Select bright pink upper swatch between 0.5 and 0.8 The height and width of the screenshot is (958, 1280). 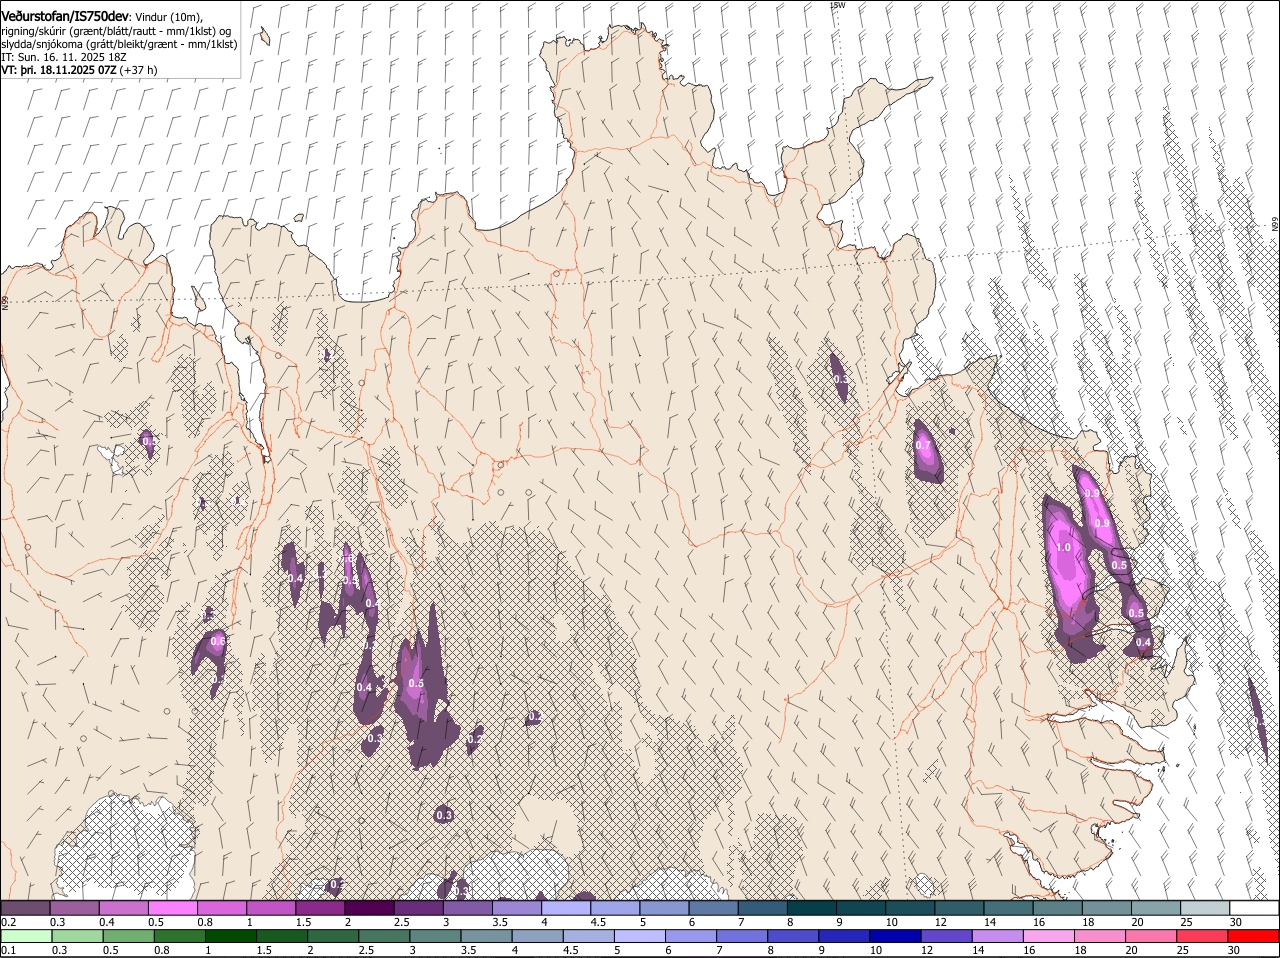[172, 908]
